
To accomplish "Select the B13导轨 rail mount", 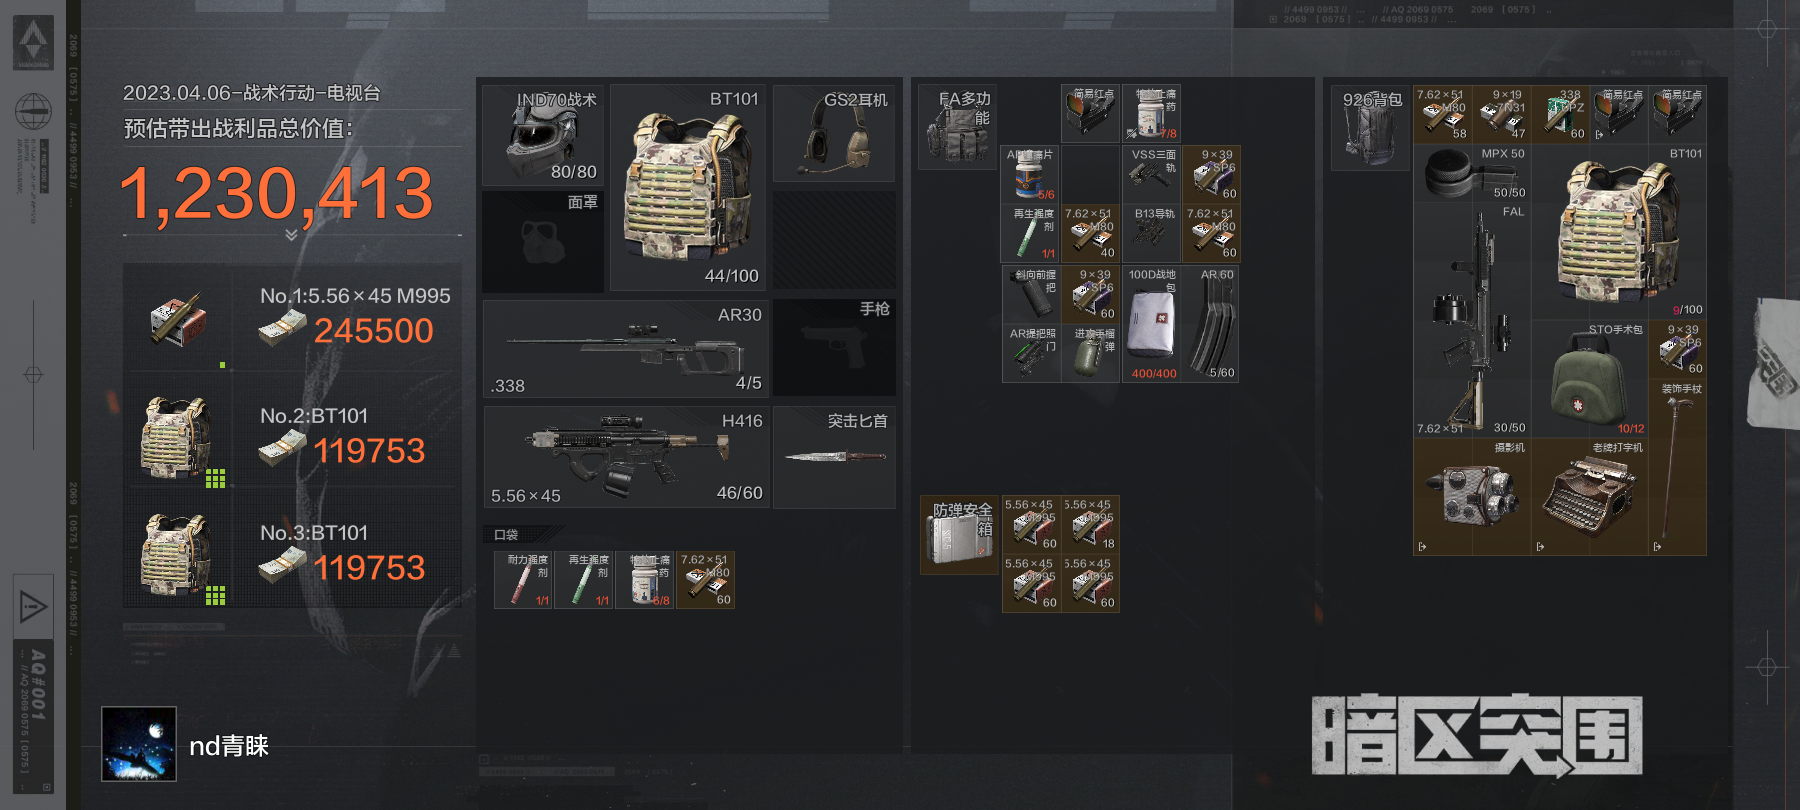I will pos(1151,233).
